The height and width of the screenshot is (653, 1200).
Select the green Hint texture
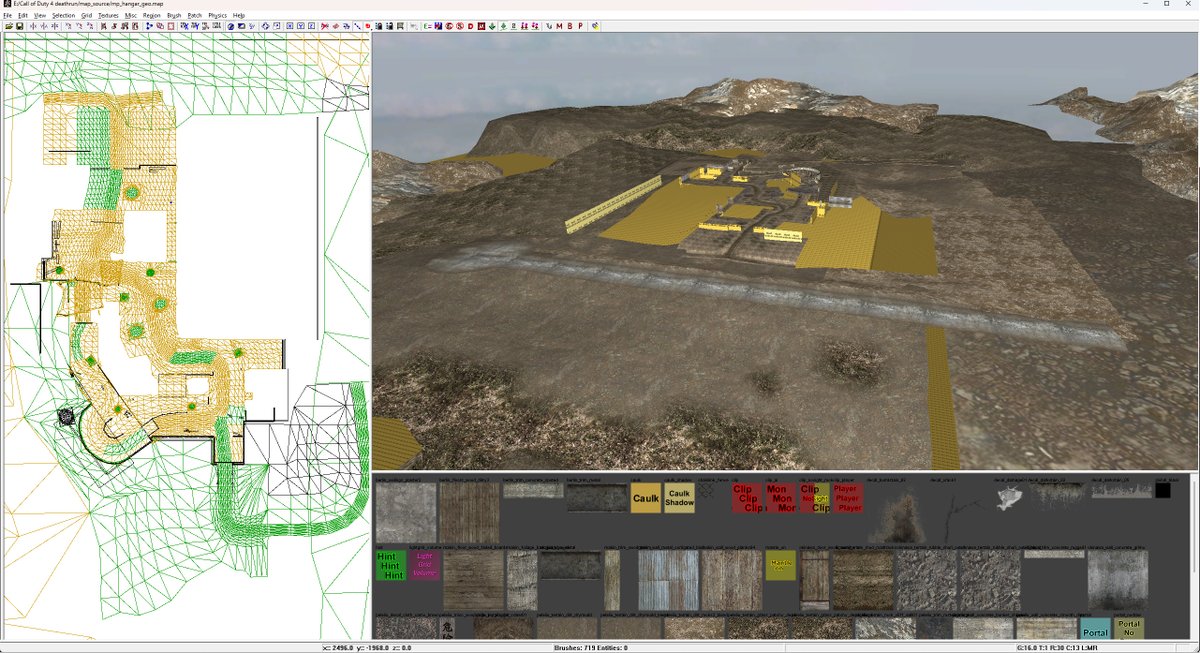pyautogui.click(x=391, y=566)
